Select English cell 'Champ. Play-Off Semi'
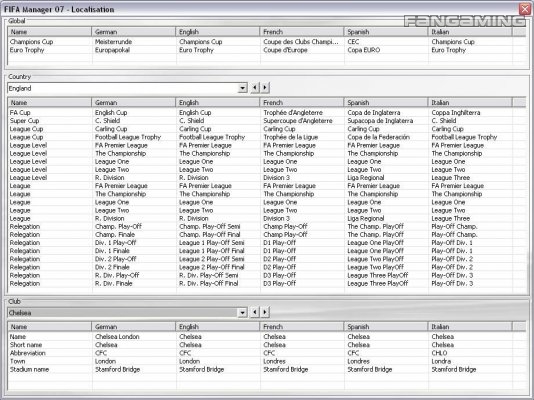534x400 pixels. pyautogui.click(x=210, y=226)
